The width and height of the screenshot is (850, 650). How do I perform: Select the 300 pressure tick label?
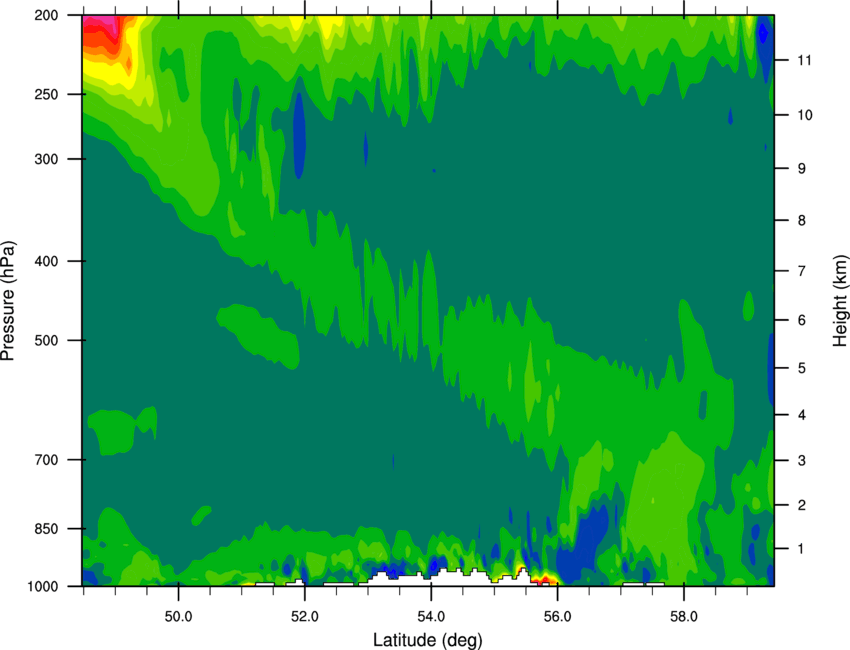[46, 159]
